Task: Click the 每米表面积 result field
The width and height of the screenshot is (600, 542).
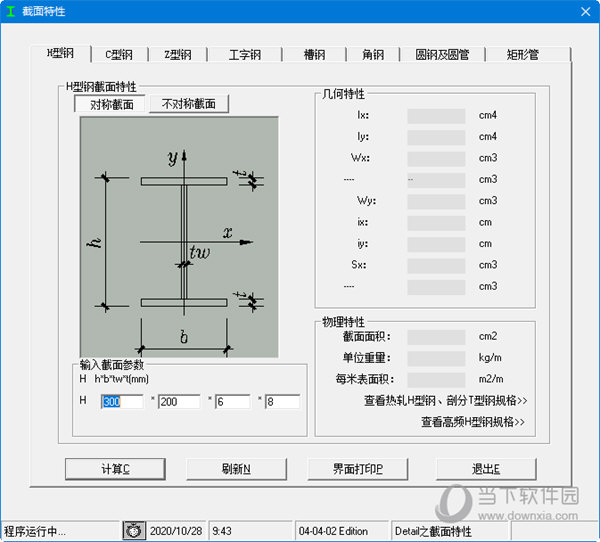Action: [436, 380]
